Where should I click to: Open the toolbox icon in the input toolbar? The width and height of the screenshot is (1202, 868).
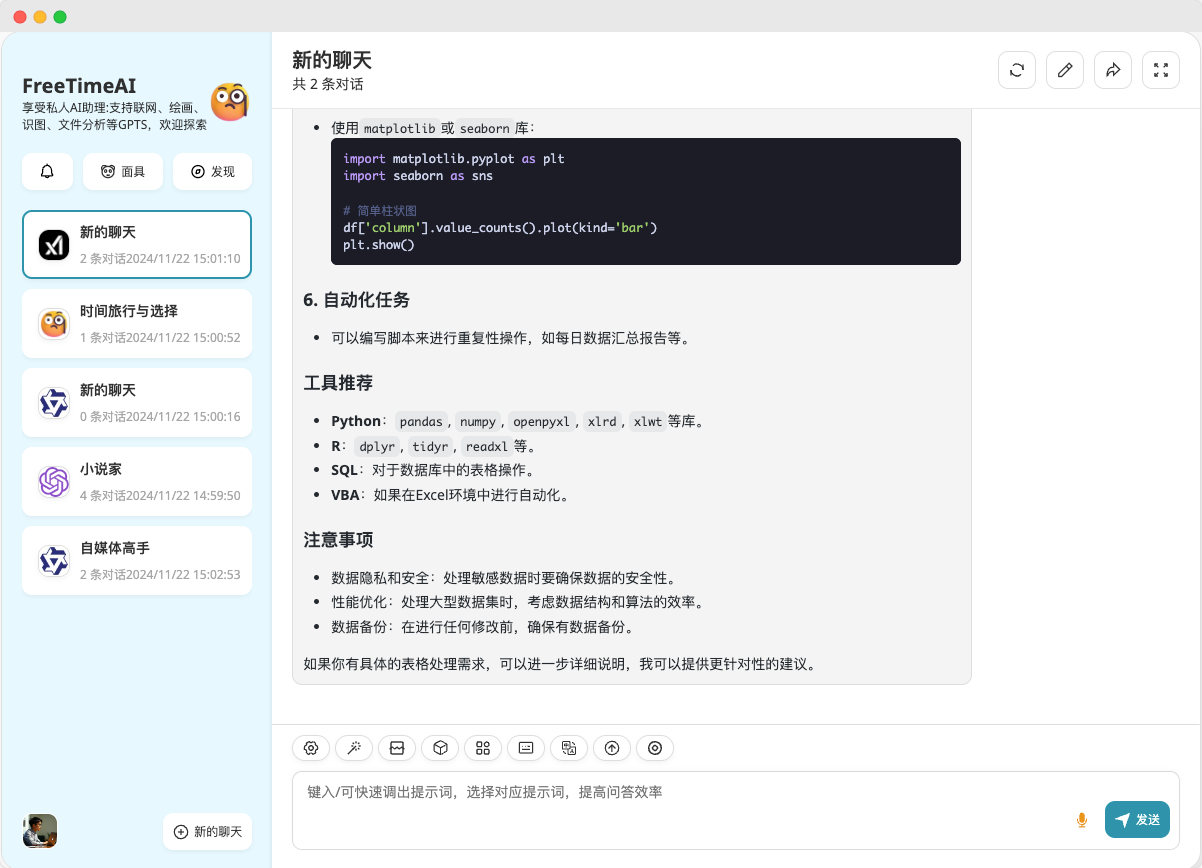(396, 748)
